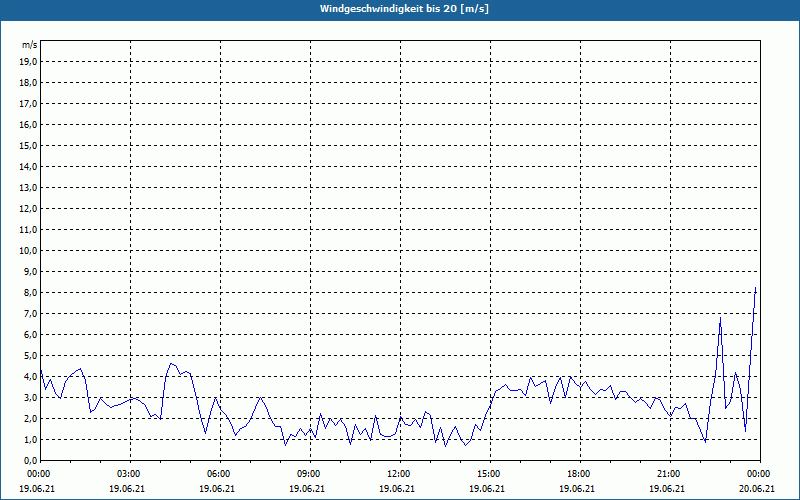Click the '19.06.21' date under '12:00'
This screenshot has height=500, width=800.
397,488
